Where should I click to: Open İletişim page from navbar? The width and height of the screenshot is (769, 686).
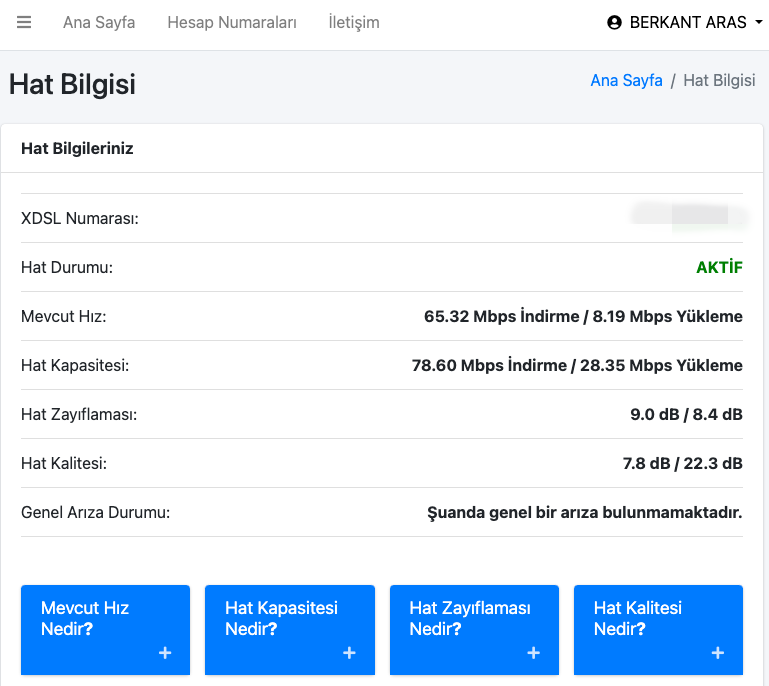tap(354, 22)
